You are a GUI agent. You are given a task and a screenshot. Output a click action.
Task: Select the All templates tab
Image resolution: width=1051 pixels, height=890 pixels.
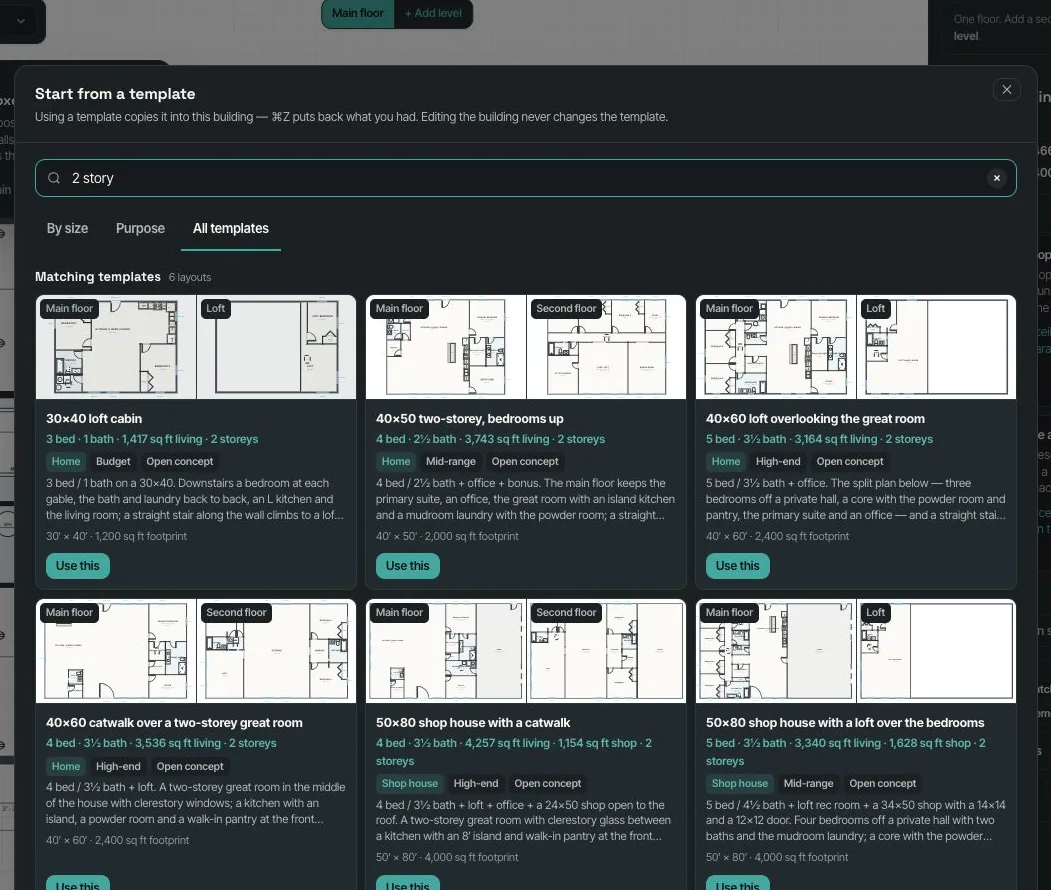[231, 229]
